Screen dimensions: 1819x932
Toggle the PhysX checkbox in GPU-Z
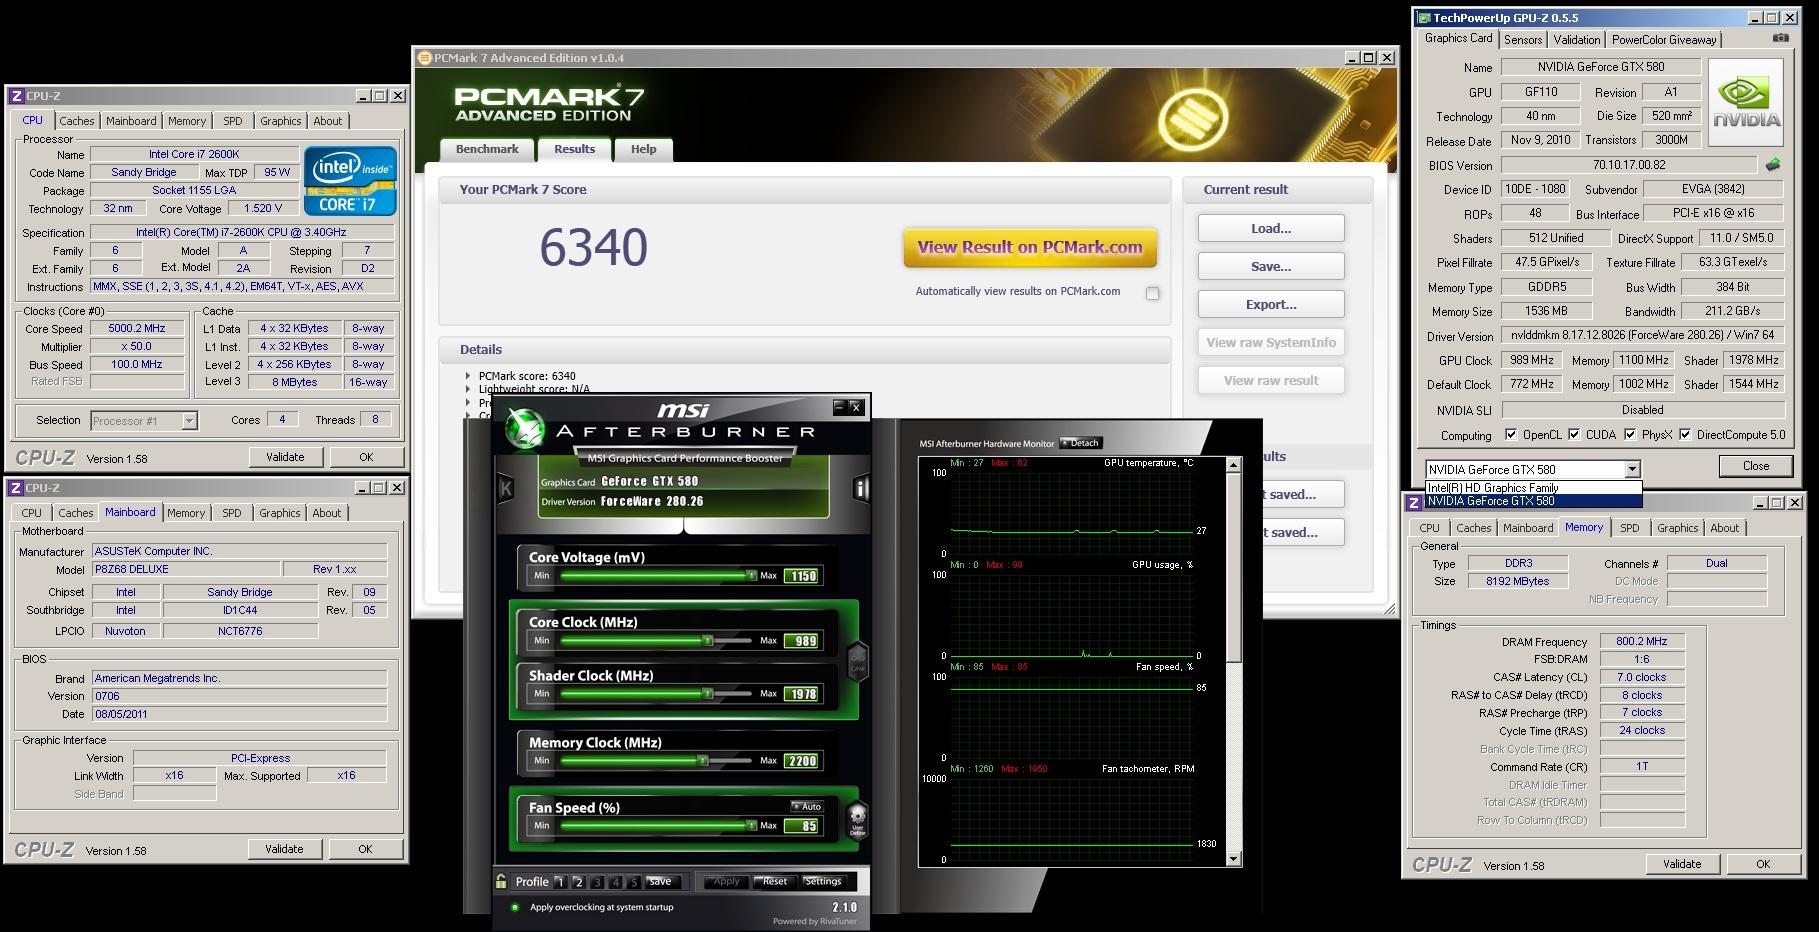(1630, 435)
